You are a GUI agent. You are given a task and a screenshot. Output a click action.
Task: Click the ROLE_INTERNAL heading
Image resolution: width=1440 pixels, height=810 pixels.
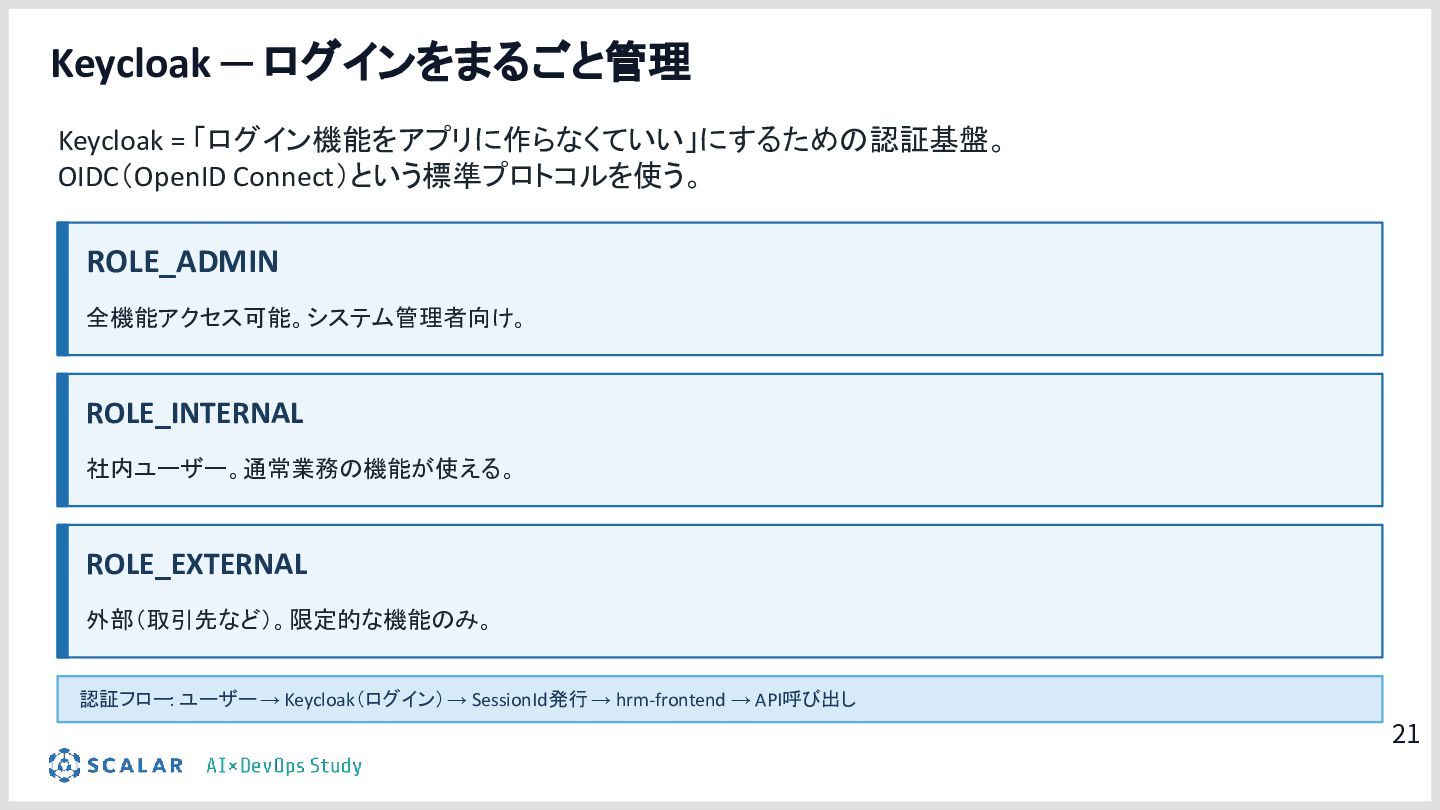(x=195, y=413)
